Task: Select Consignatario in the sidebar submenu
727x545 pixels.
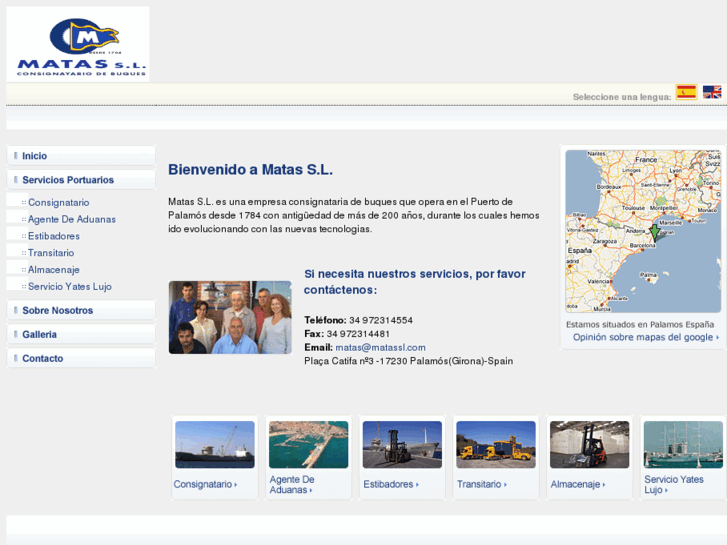Action: 58,203
